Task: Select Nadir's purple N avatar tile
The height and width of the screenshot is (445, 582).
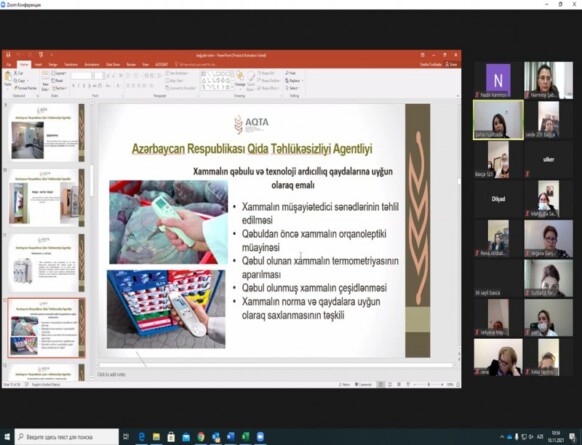Action: [x=498, y=80]
